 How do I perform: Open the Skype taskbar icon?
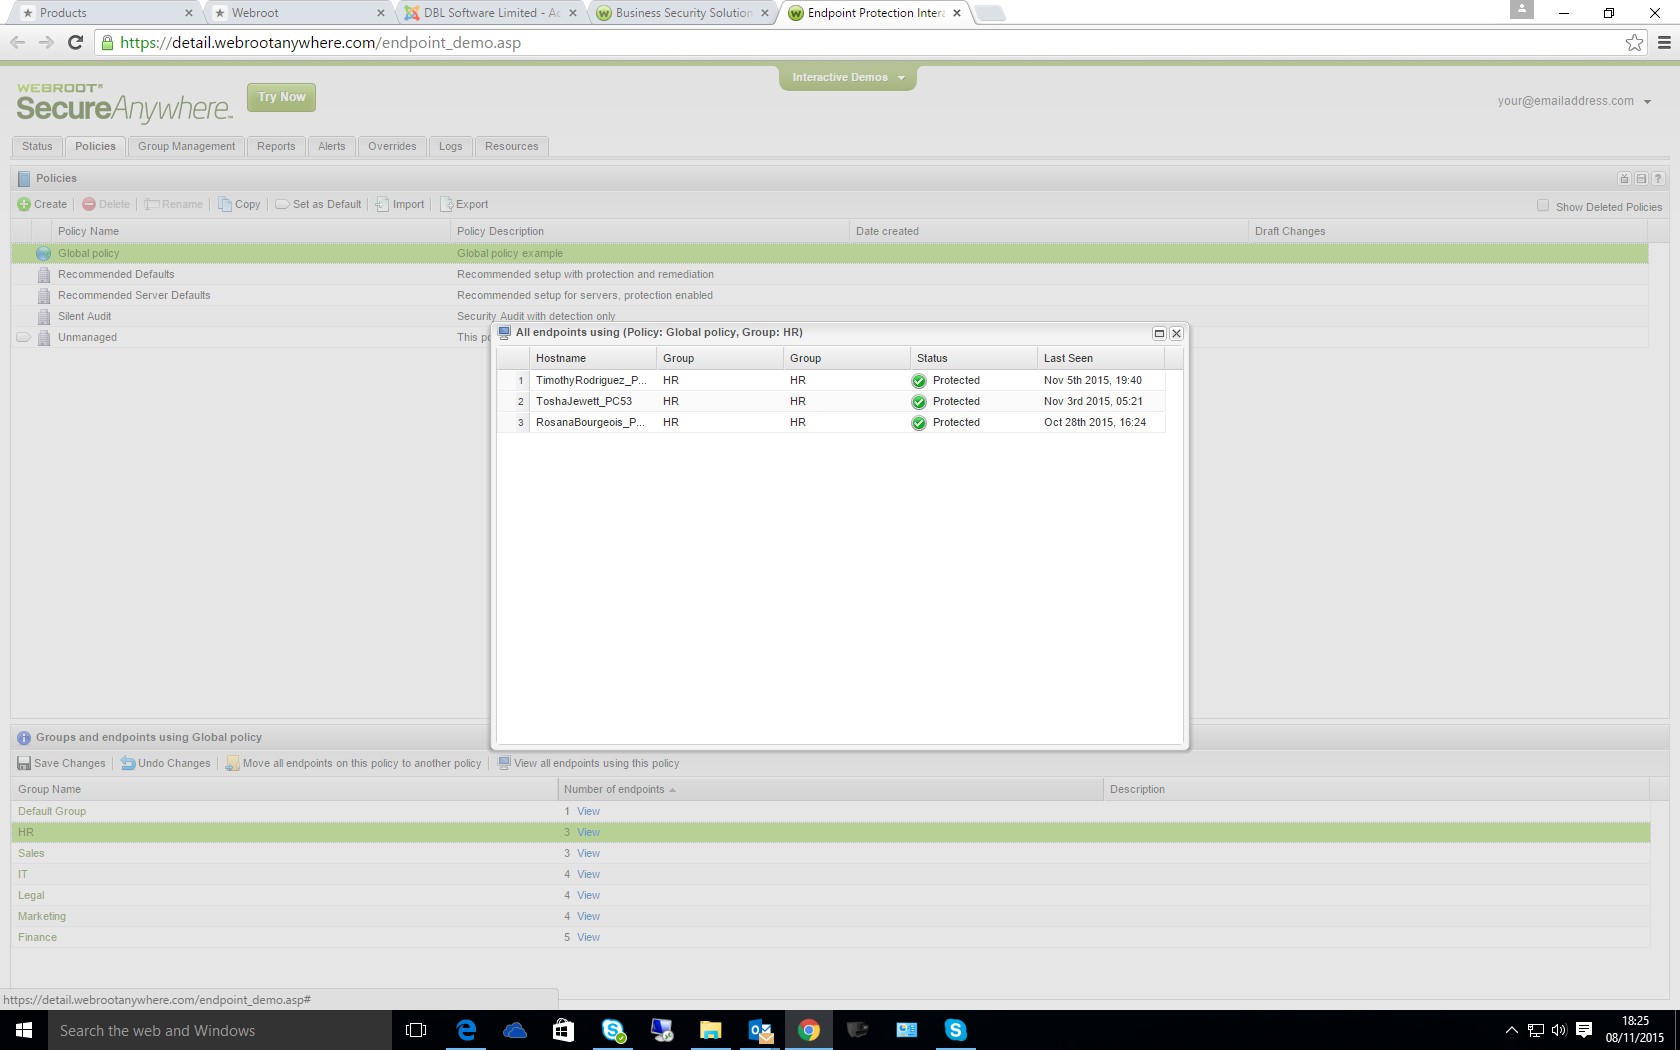point(955,1030)
